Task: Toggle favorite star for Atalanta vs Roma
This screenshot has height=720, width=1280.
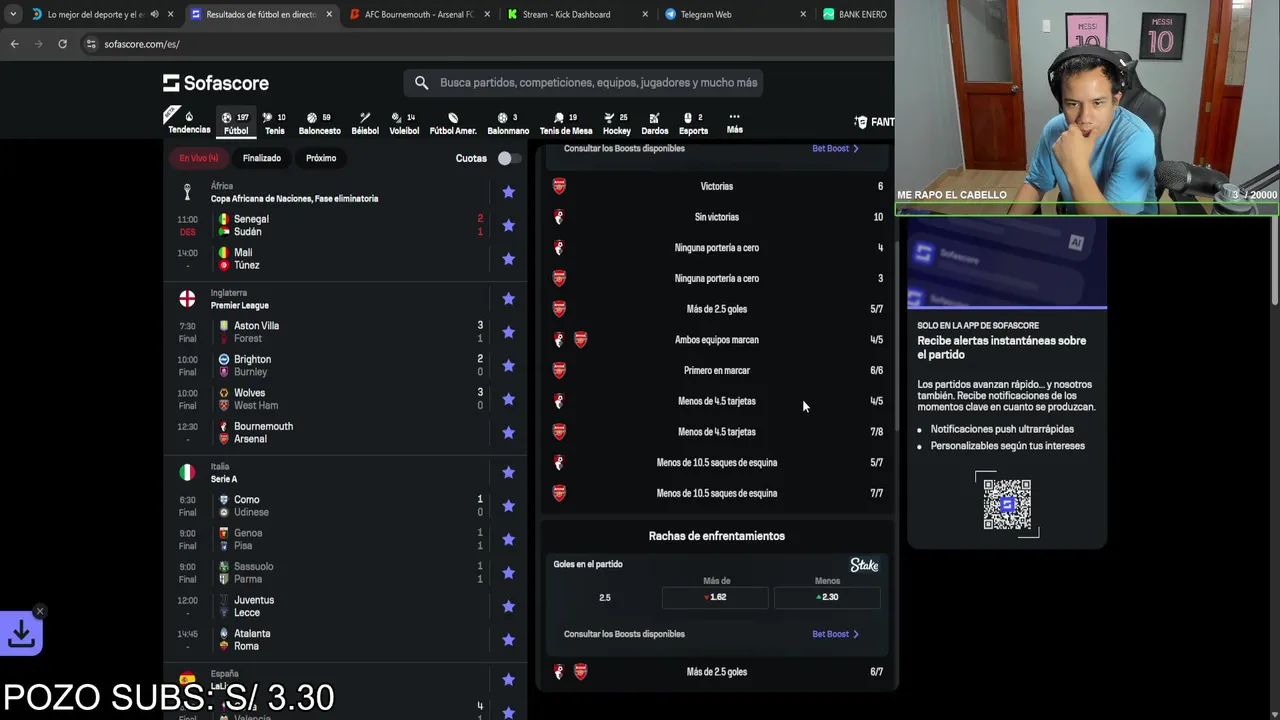Action: (508, 640)
